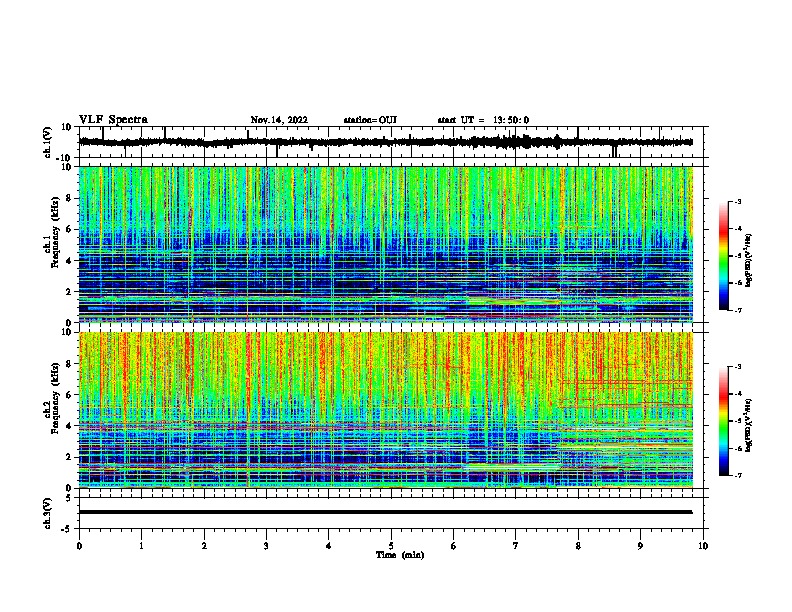Viewport: 792px width, 612px height.
Task: Click the '6' tick on the time axis
Action: point(454,546)
